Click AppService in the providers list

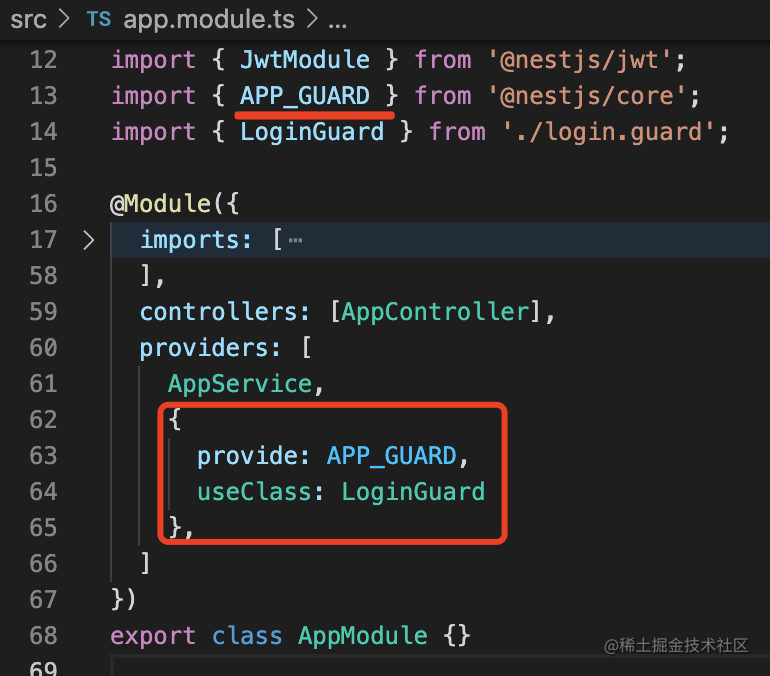pyautogui.click(x=240, y=383)
